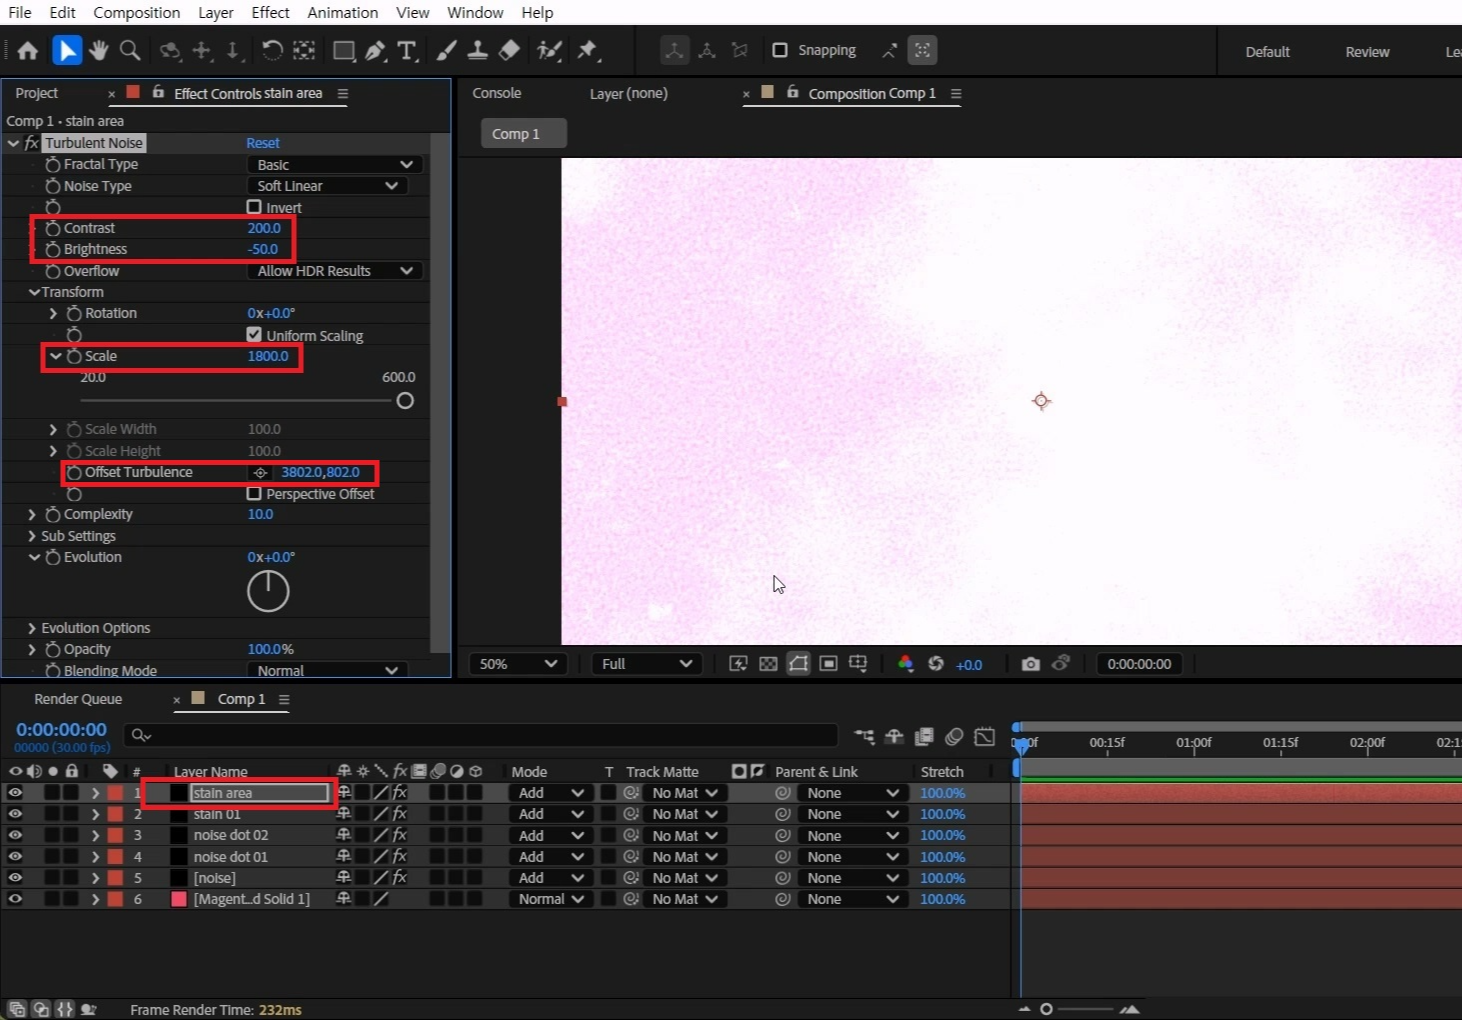Toggle transparency grid icon in viewer
Viewport: 1462px width, 1020px height.
pyautogui.click(x=768, y=664)
